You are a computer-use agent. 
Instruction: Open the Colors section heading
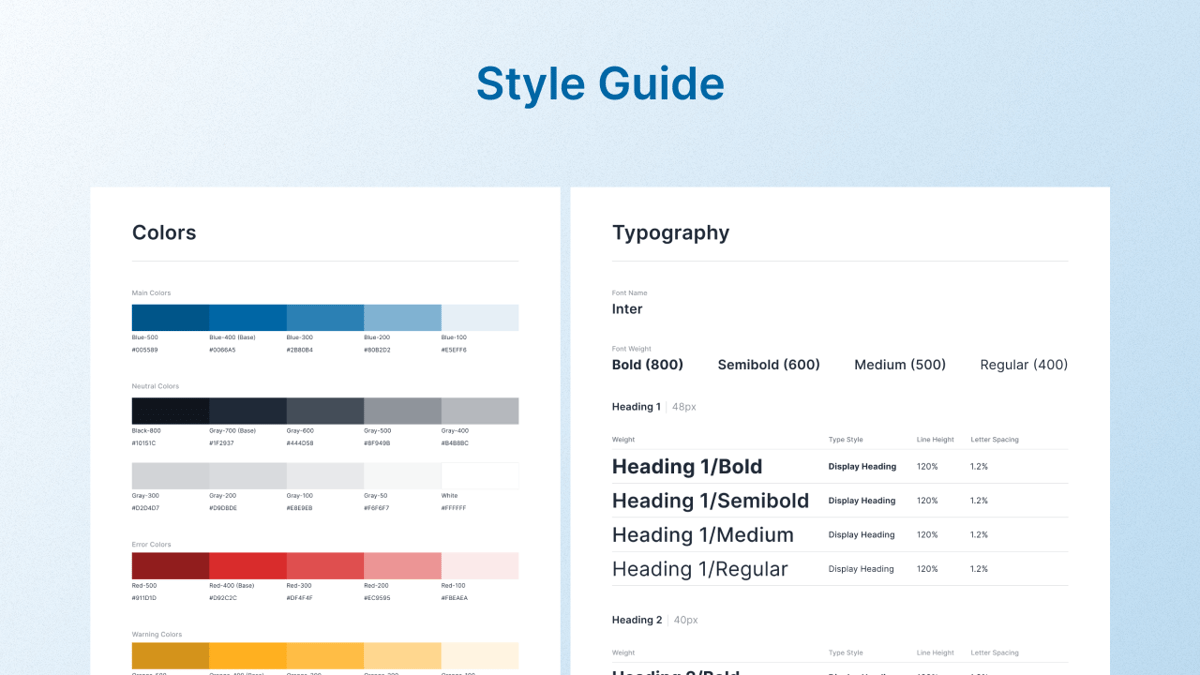(x=163, y=232)
